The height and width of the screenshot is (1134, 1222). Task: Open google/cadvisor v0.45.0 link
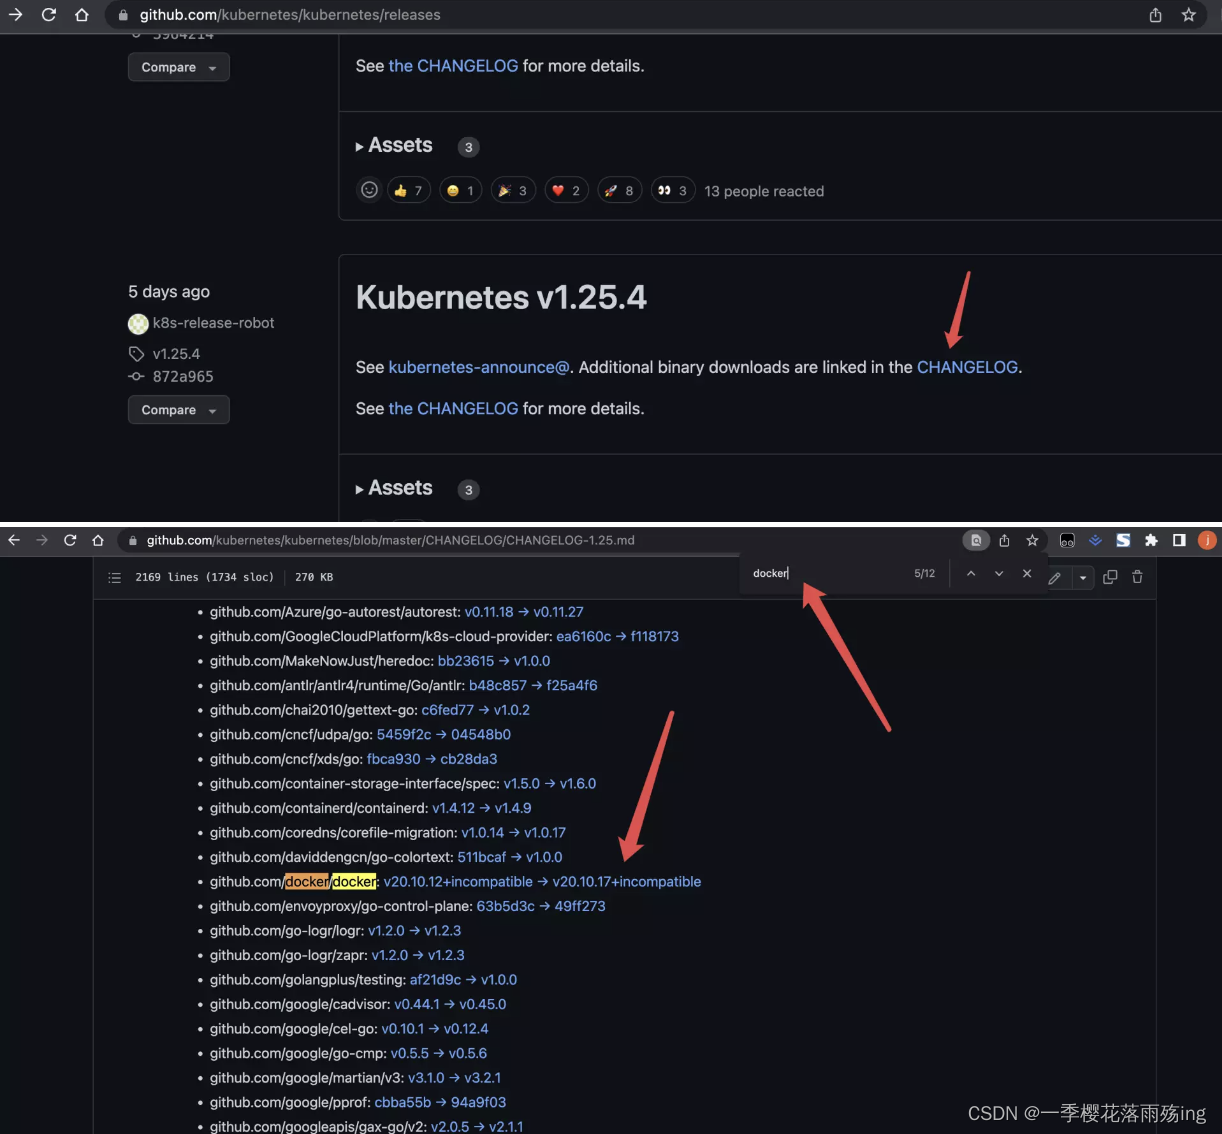tap(485, 1004)
